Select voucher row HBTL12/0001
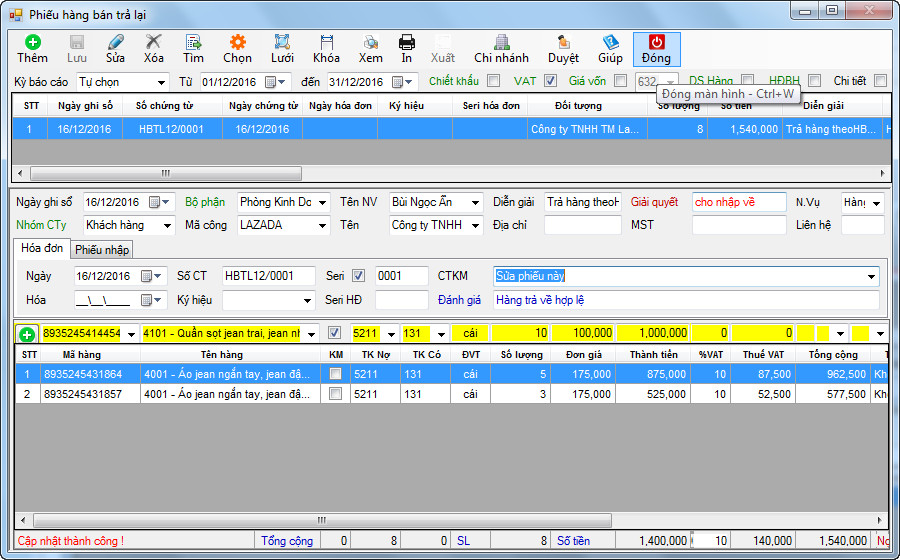Viewport: 900px width, 560px height. click(x=451, y=129)
